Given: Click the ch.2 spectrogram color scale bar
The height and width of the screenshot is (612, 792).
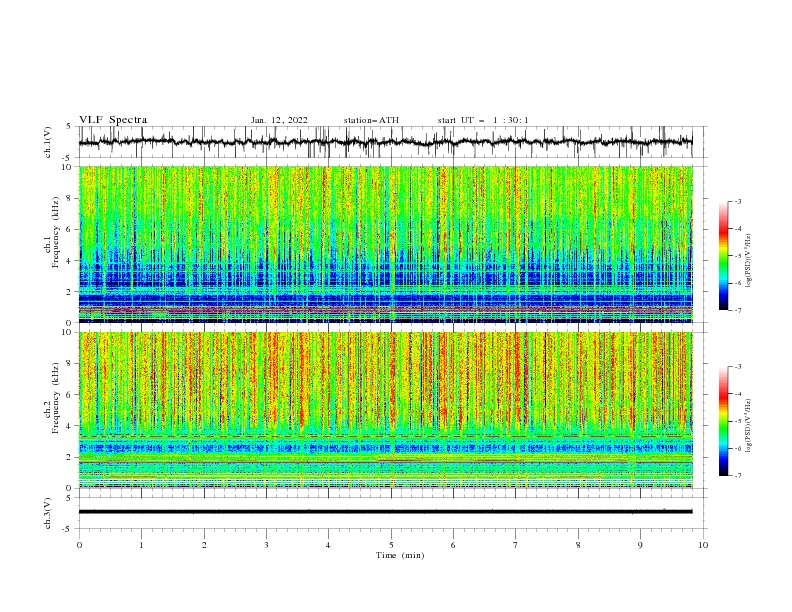Looking at the screenshot, I should pos(723,421).
